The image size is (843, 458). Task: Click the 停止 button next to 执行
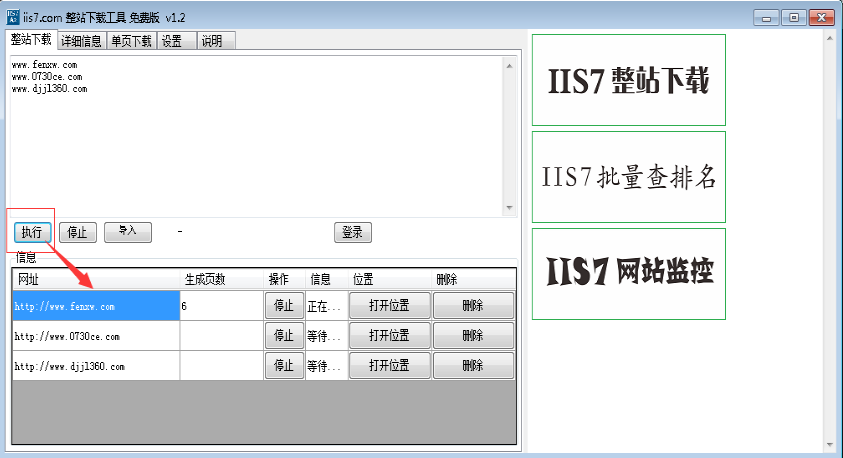[77, 232]
